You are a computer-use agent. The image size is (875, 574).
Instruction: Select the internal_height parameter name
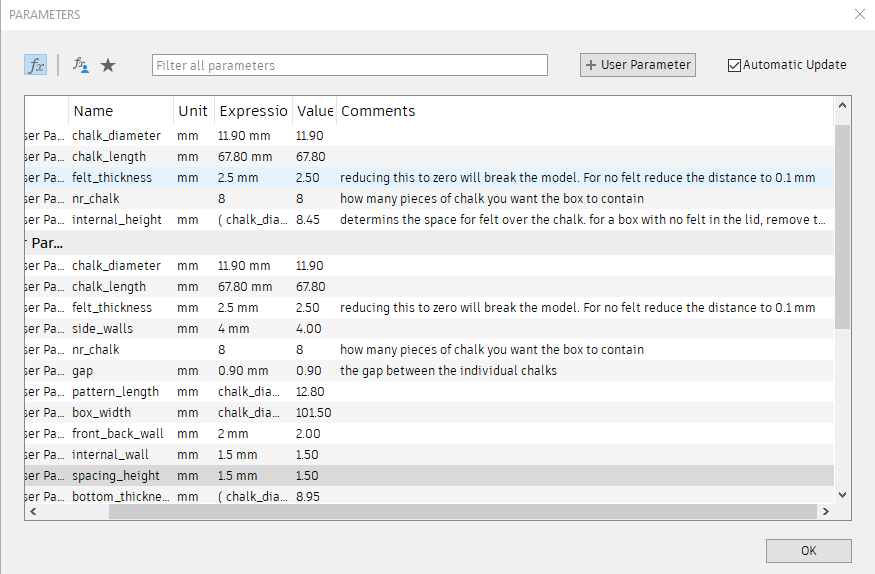coord(117,220)
